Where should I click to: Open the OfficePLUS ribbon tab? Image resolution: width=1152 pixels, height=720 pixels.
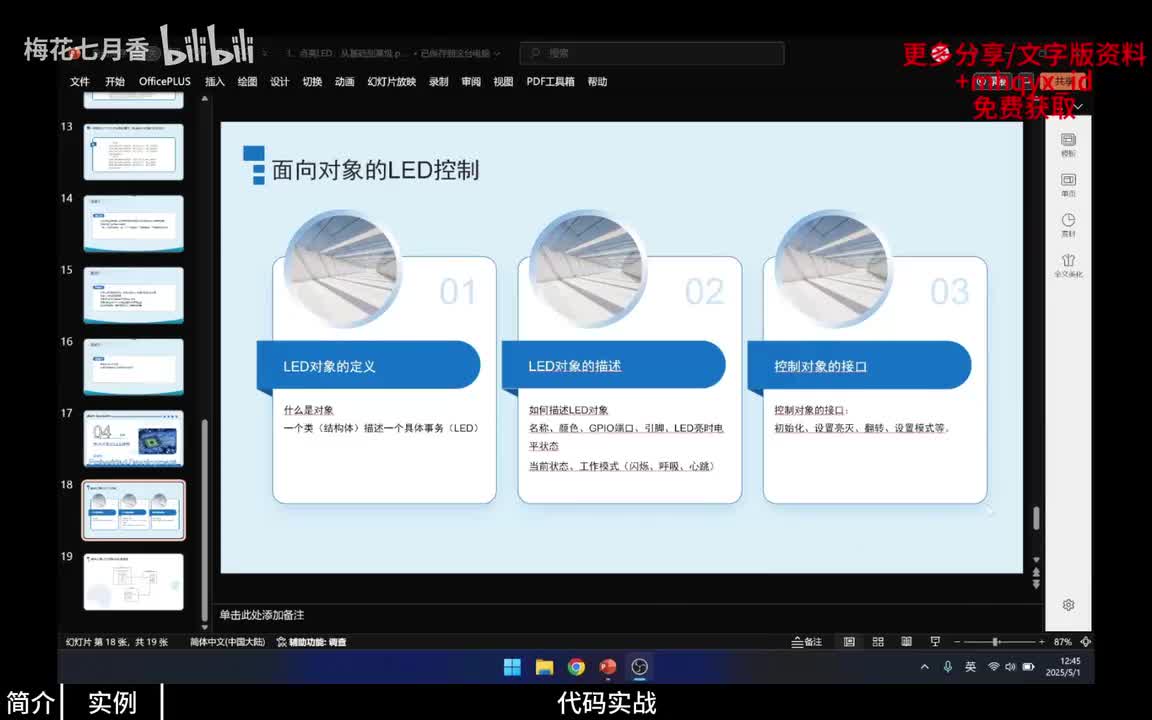tap(165, 82)
